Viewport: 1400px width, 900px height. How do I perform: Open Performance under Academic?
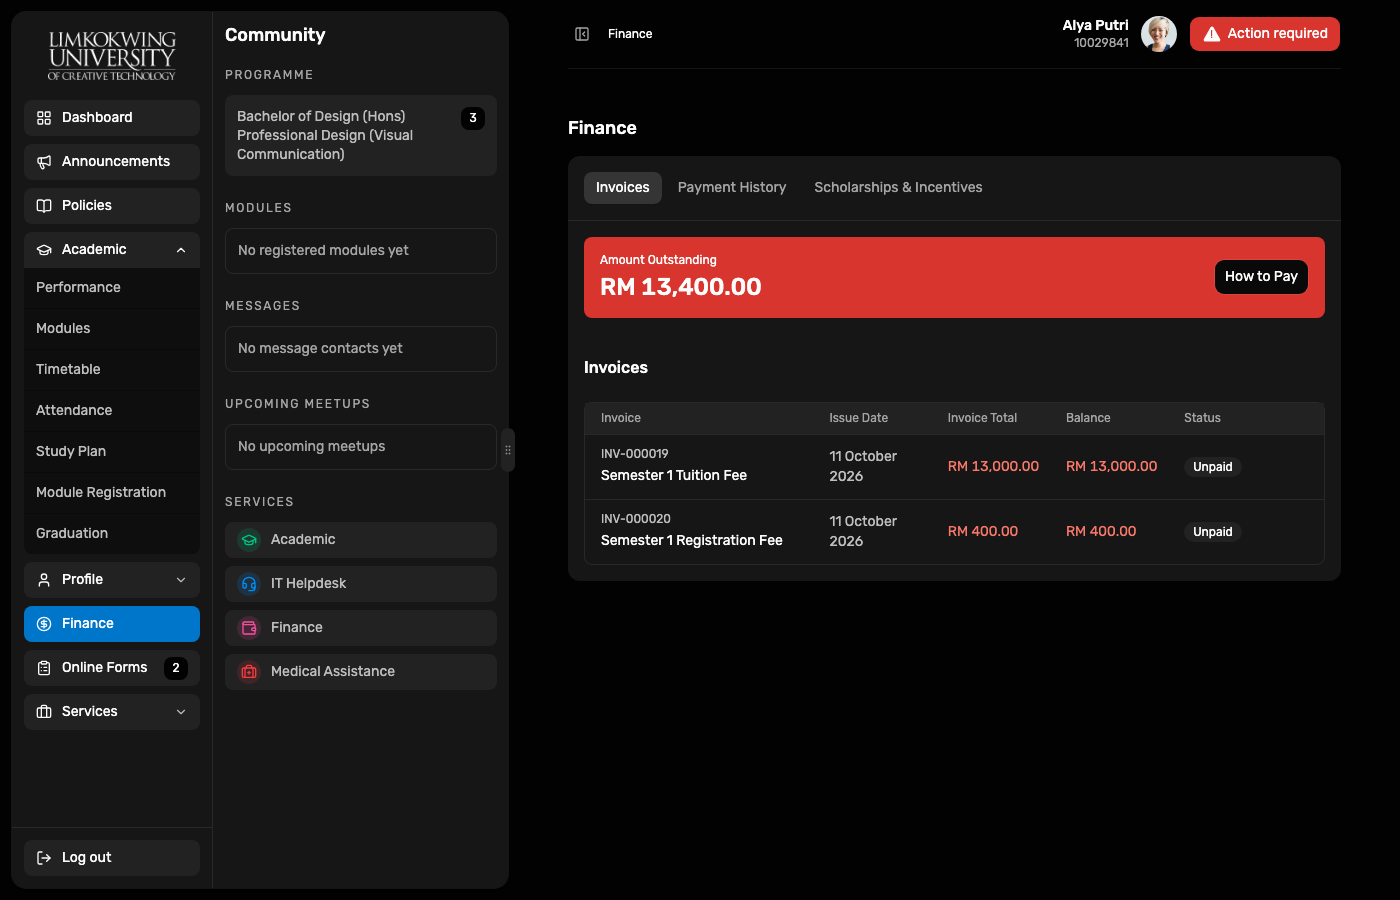112,288
